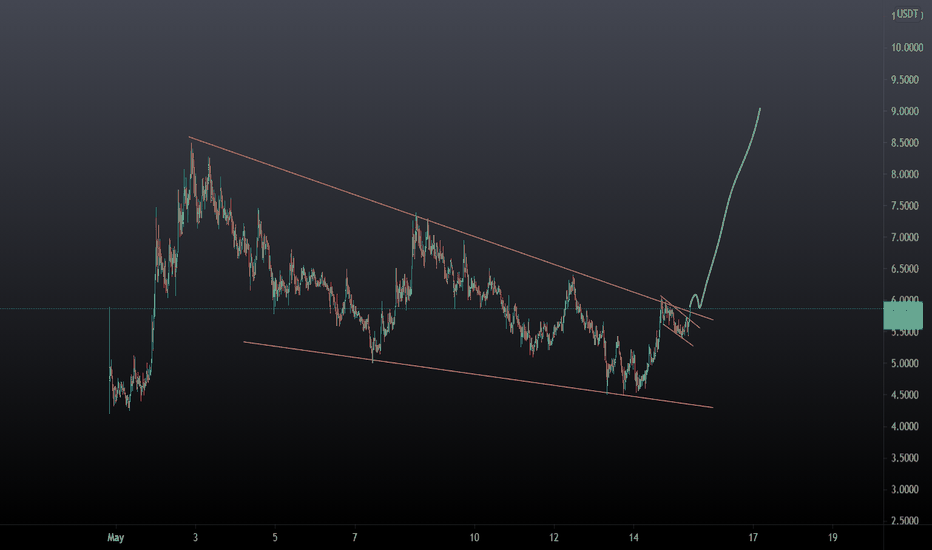Click the 9.0000 price axis label

(904, 111)
